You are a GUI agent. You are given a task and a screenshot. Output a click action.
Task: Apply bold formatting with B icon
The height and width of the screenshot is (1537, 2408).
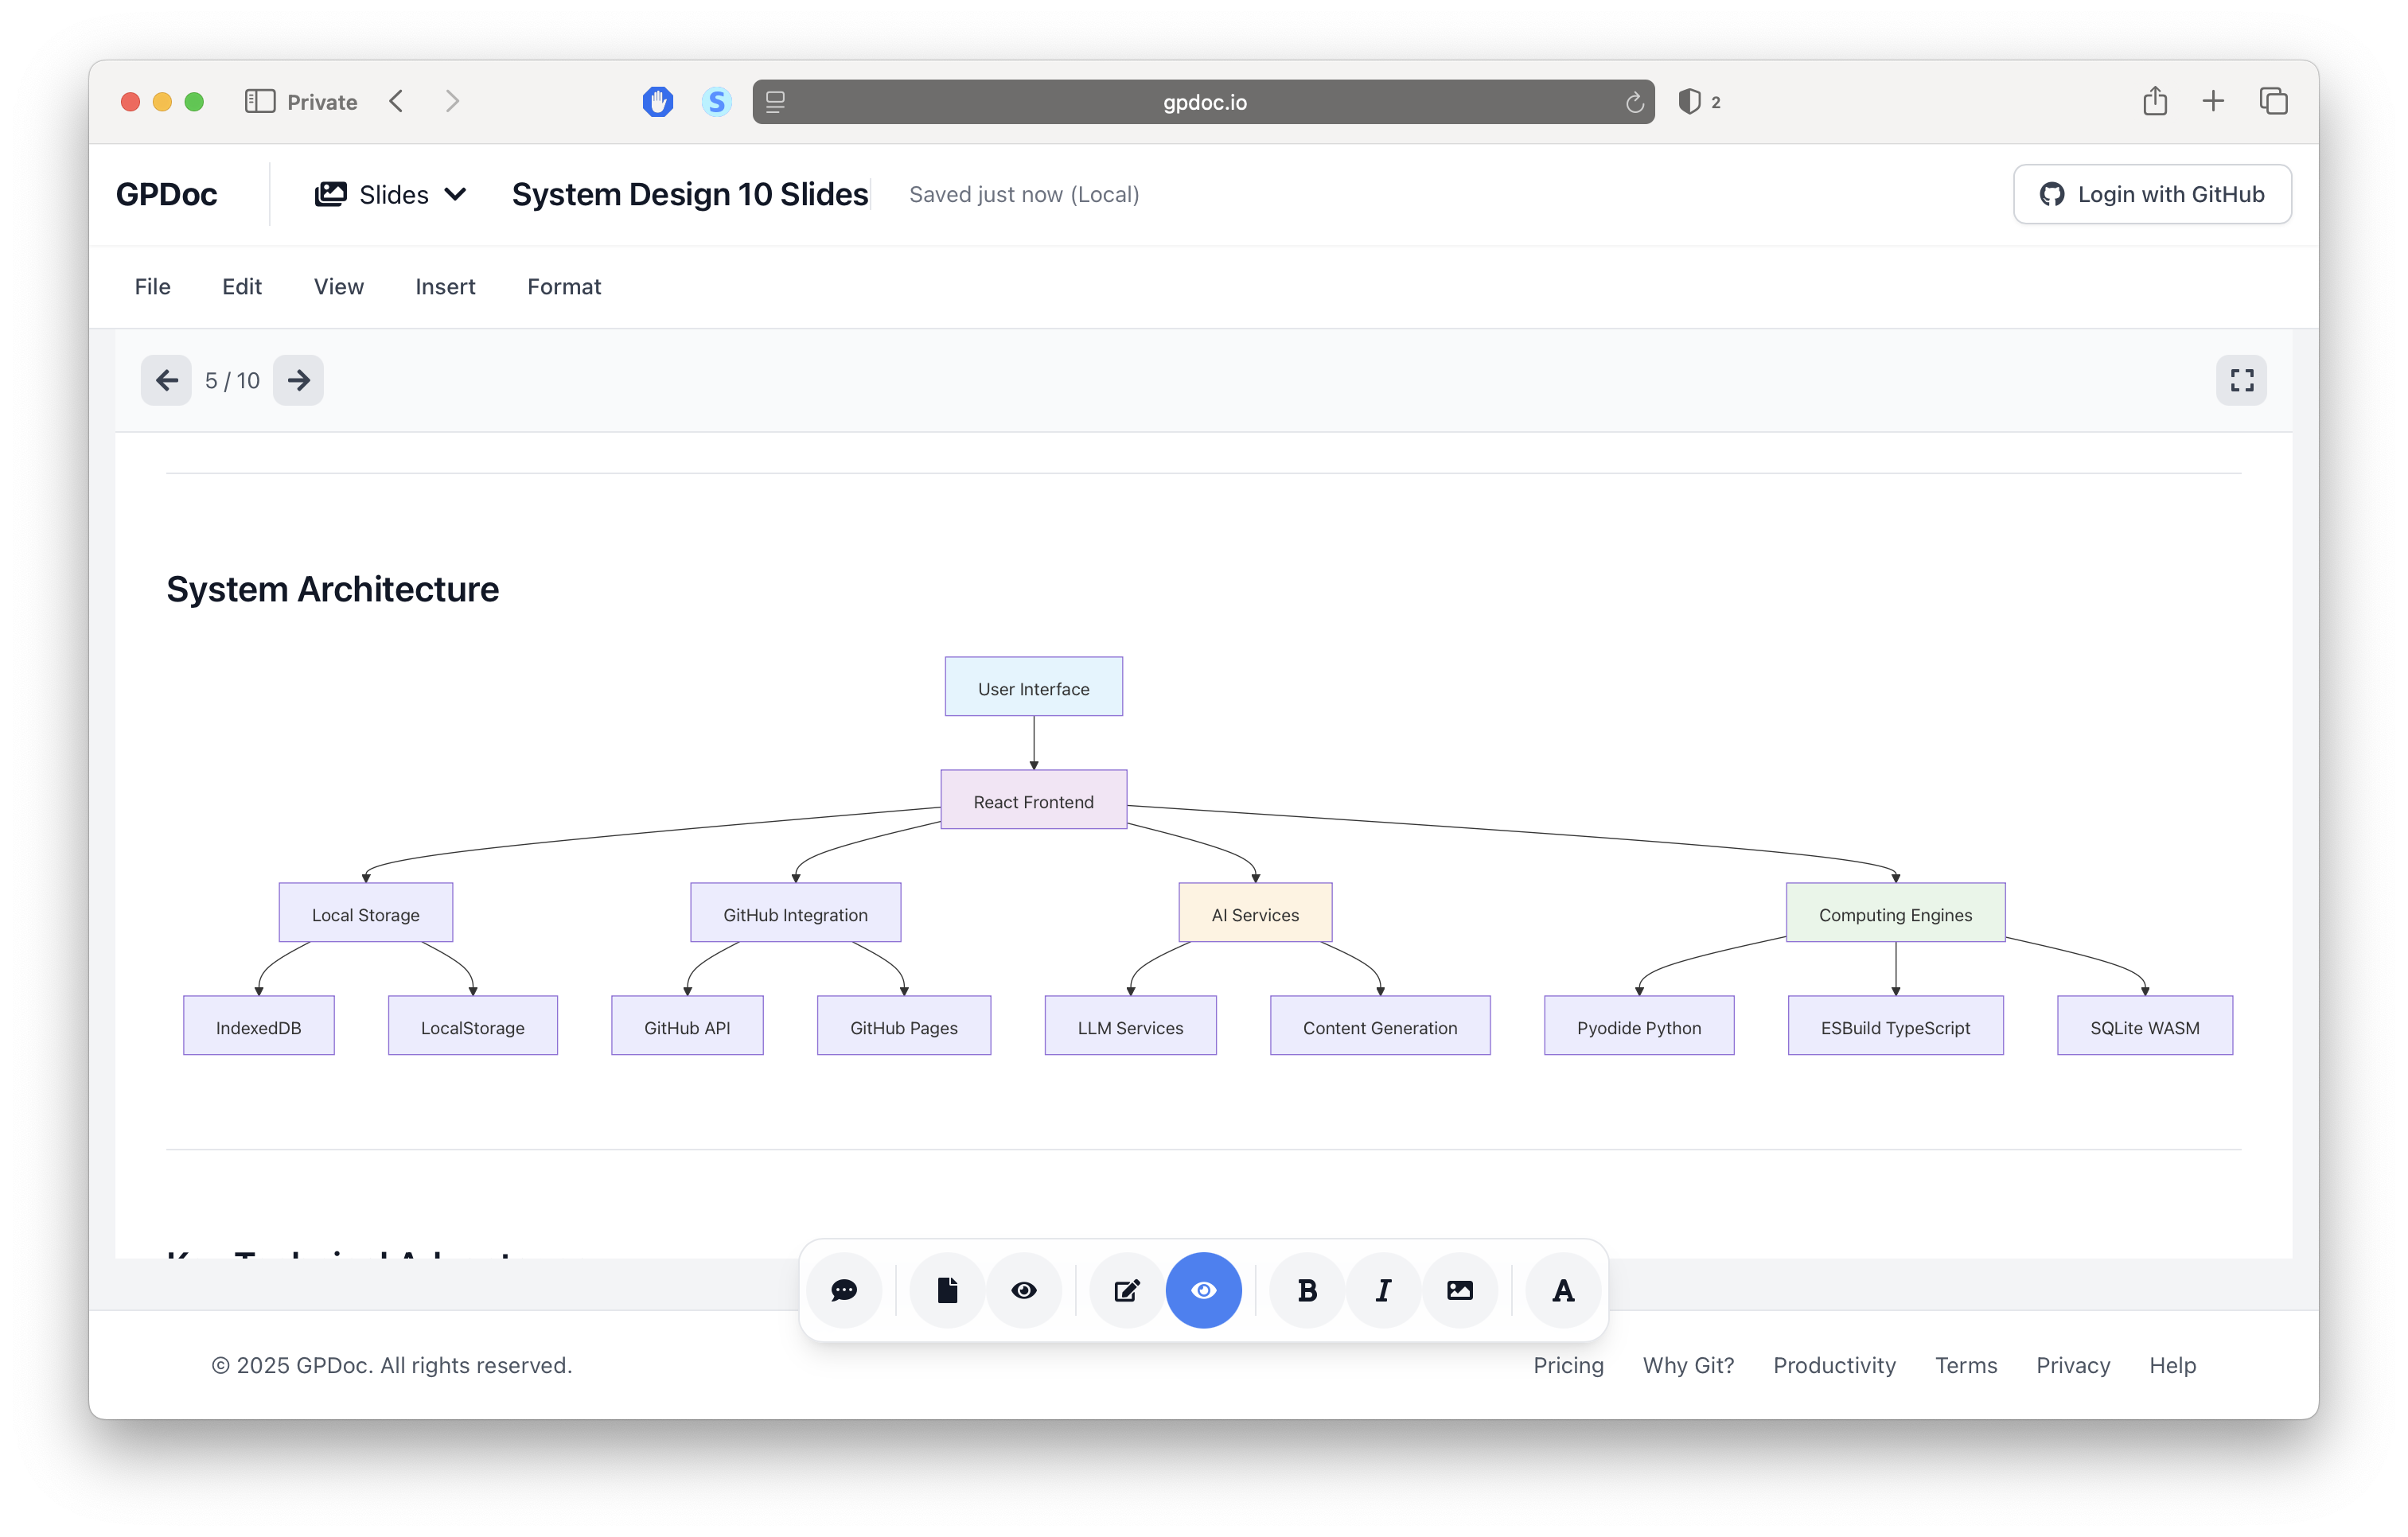(1306, 1290)
